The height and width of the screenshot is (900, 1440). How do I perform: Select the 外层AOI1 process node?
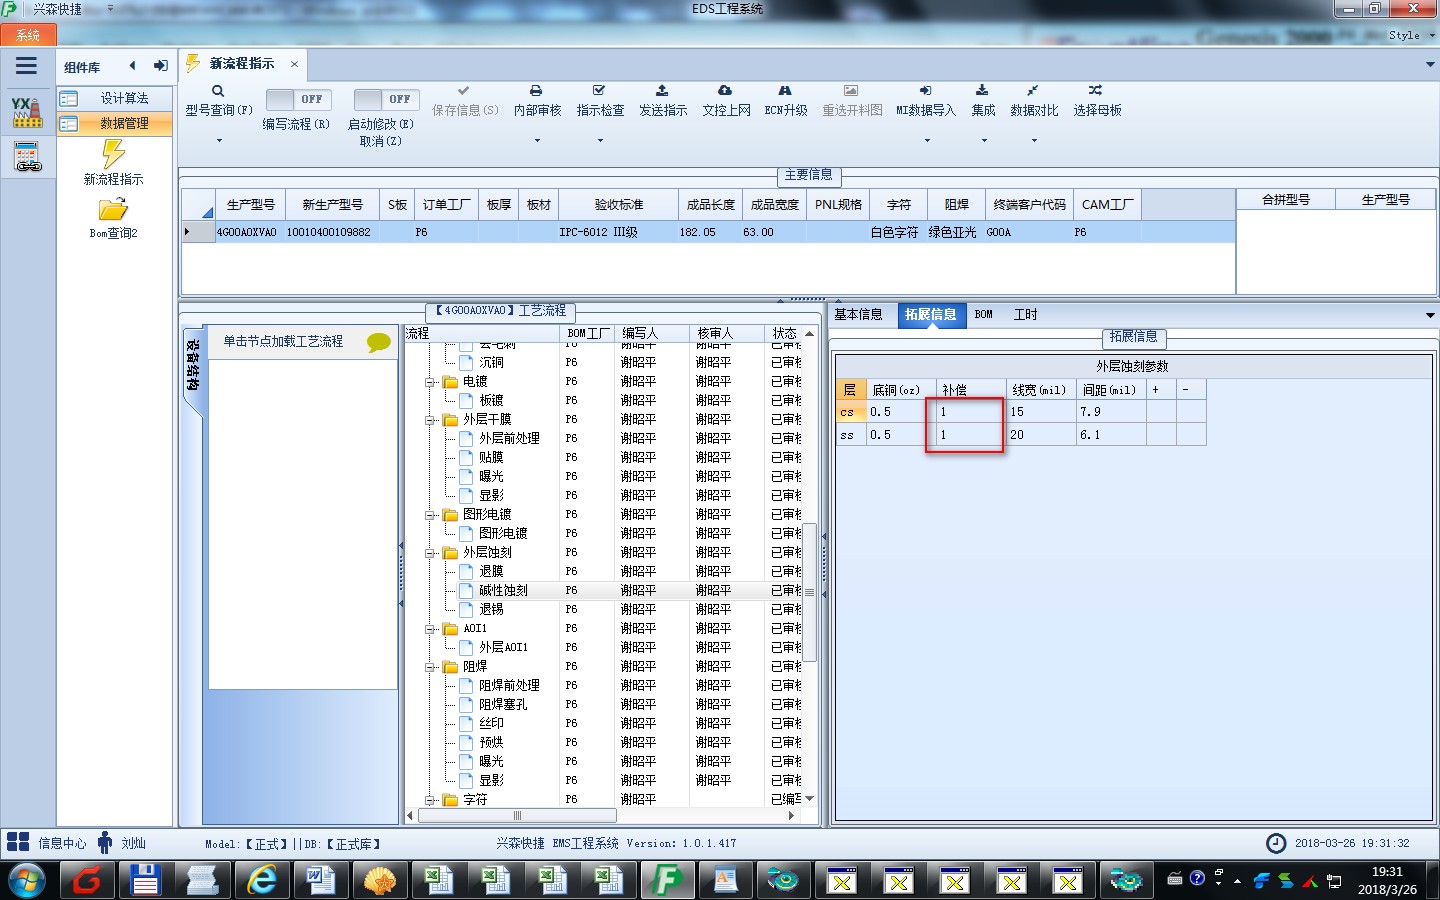coord(503,648)
